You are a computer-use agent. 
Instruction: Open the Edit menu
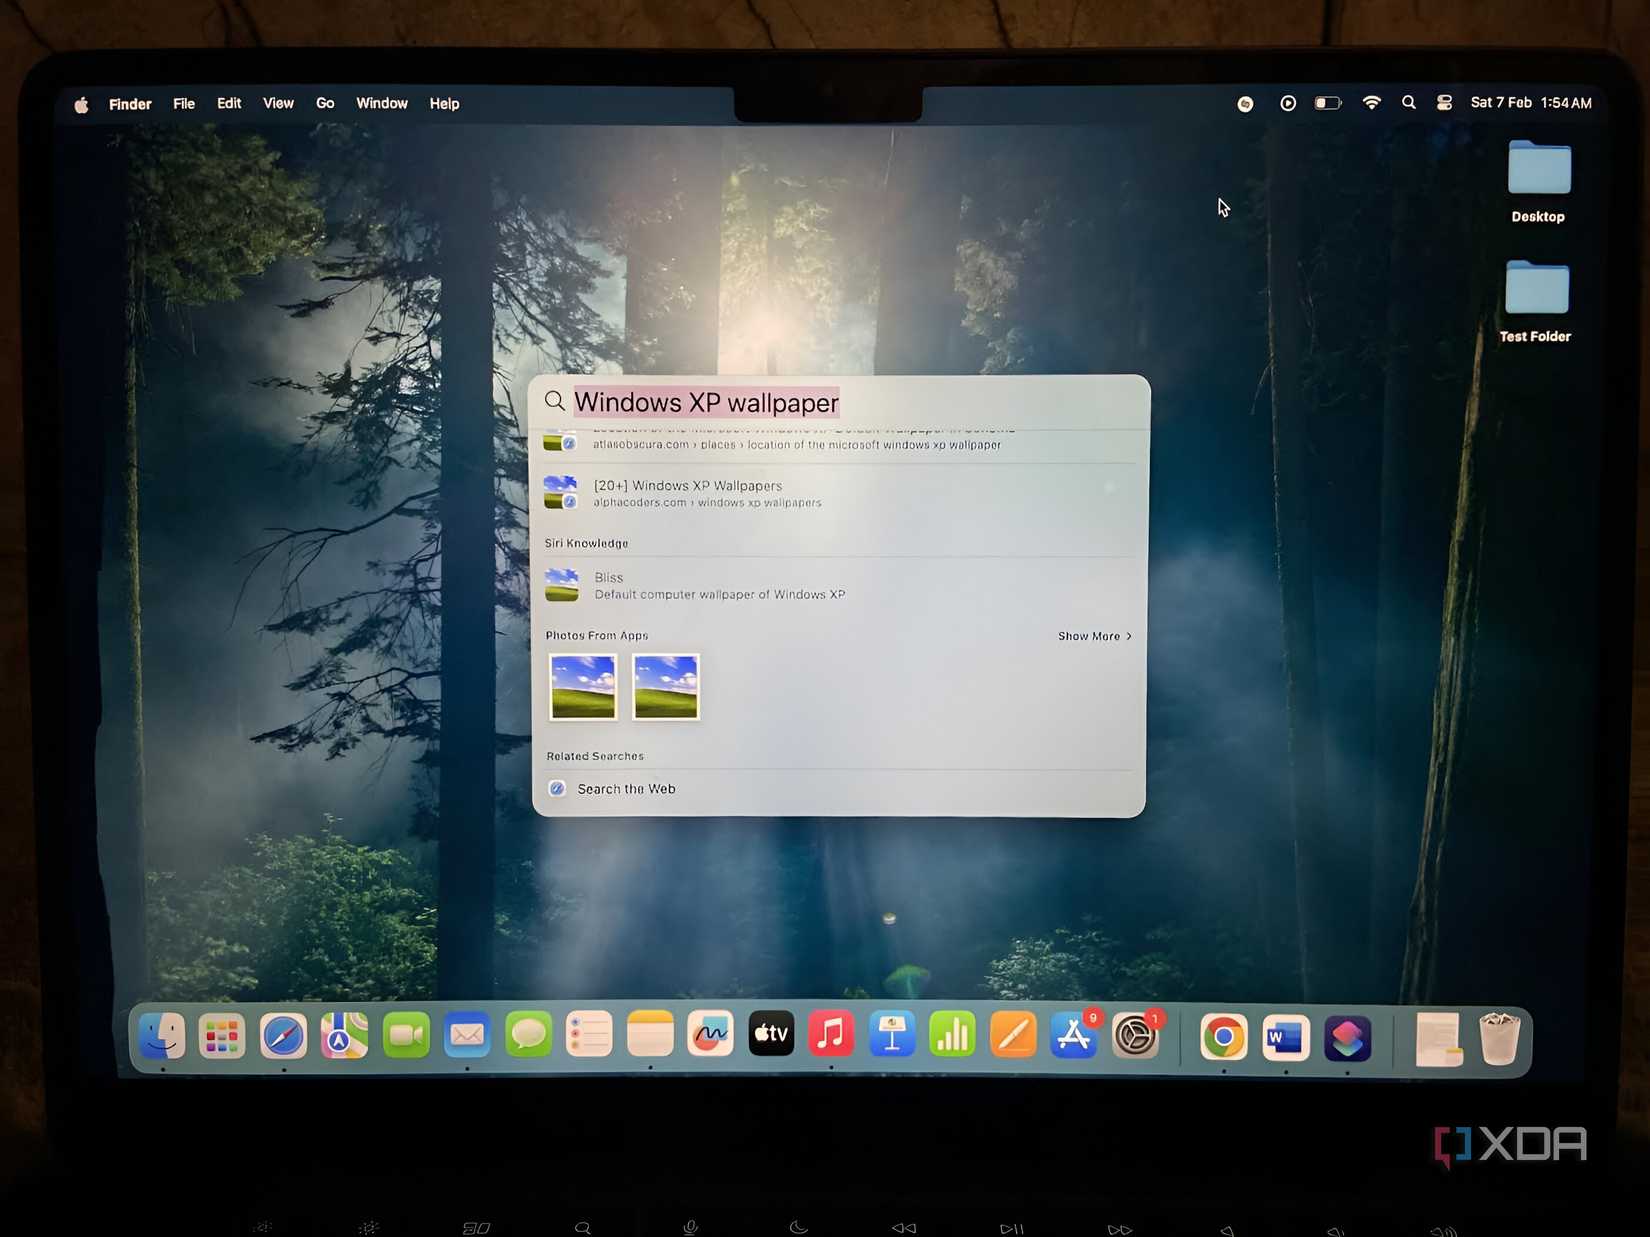pos(229,104)
